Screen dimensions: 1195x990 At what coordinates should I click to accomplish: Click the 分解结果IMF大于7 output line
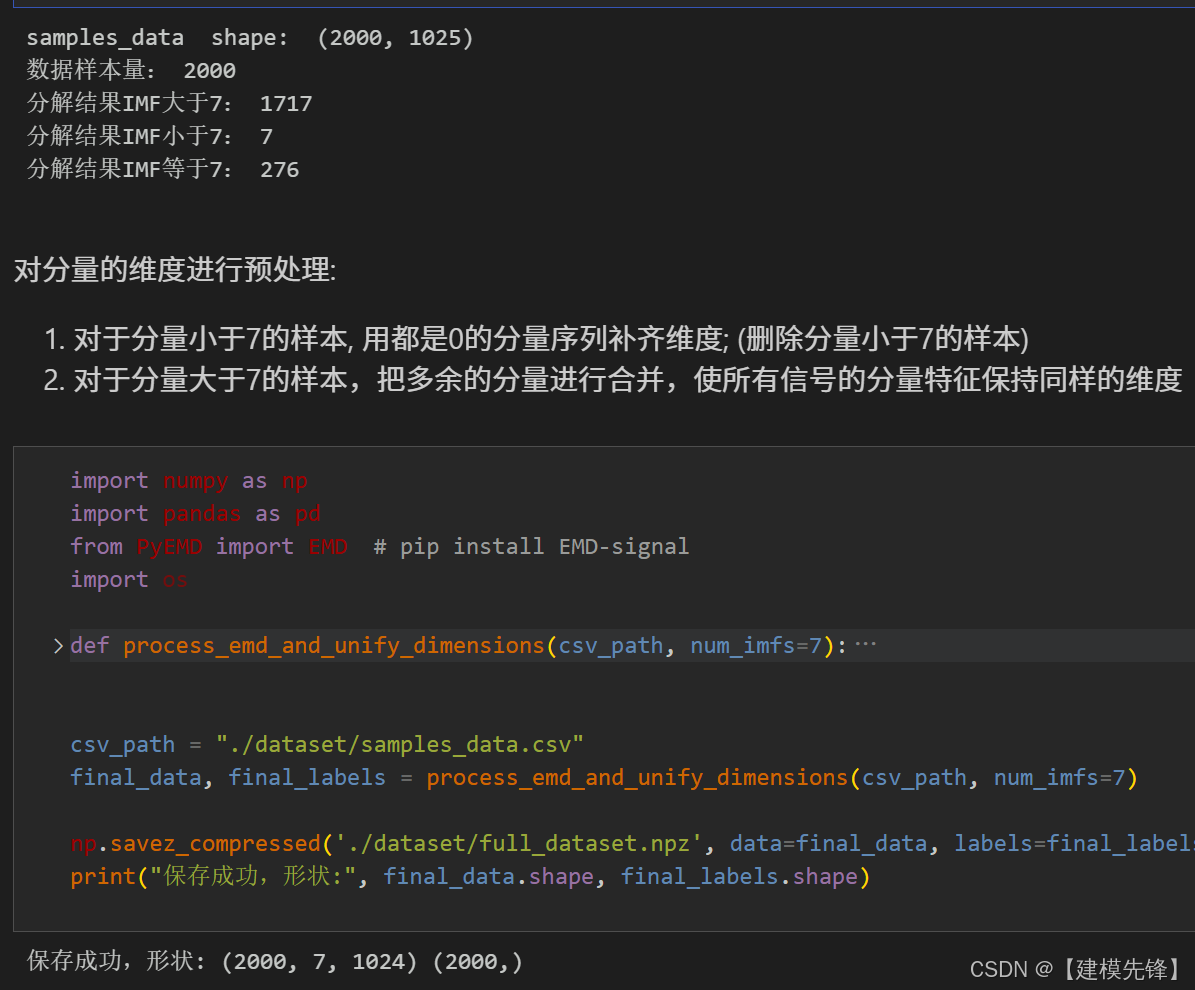[169, 103]
